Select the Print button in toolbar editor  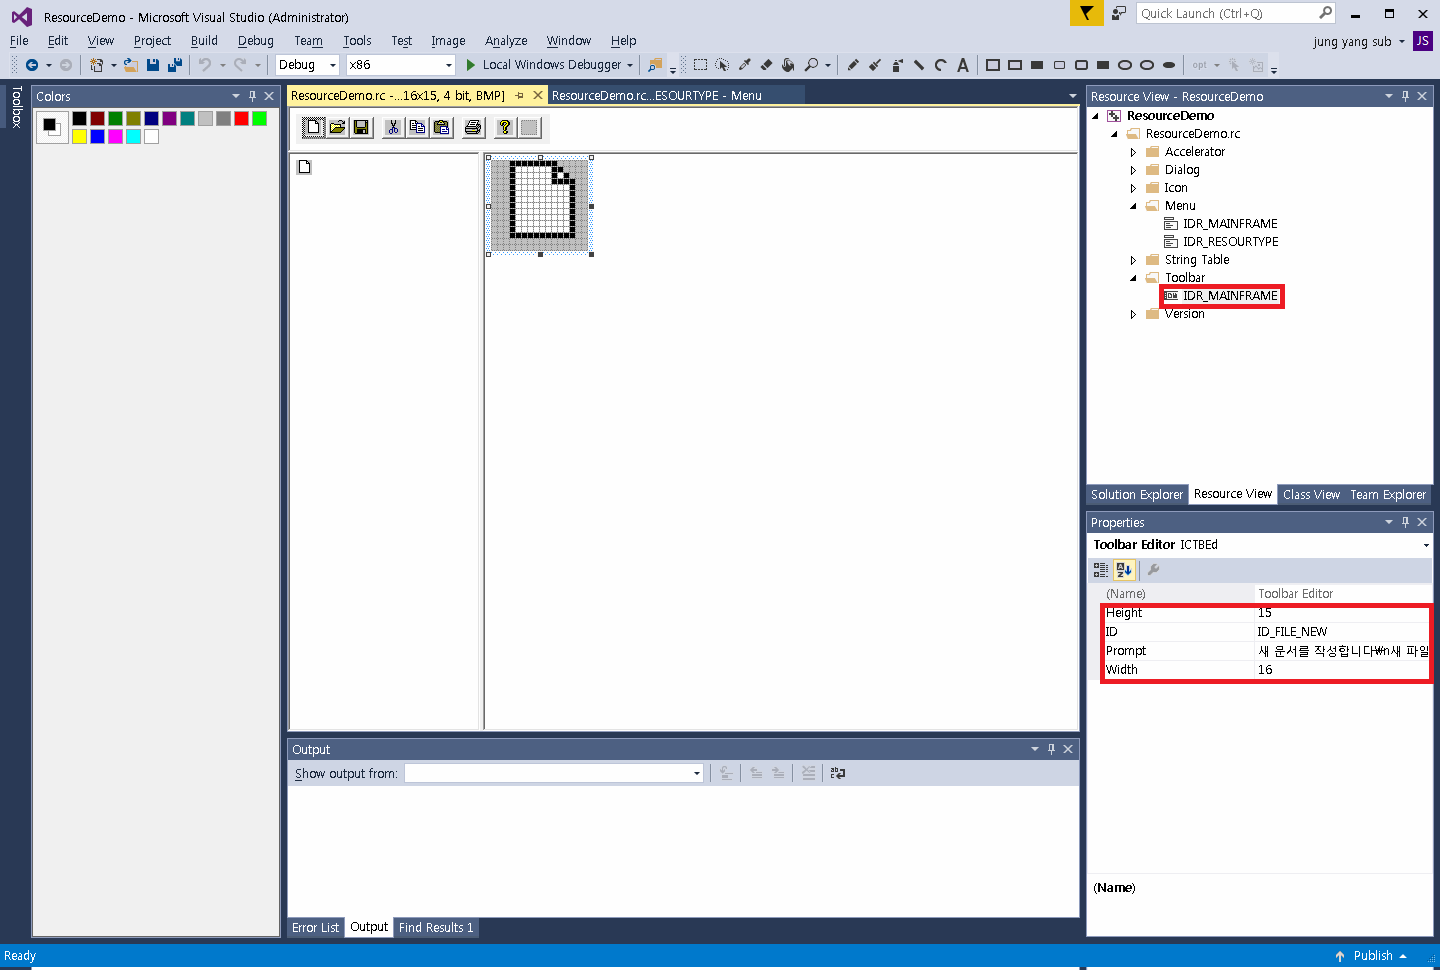(x=473, y=127)
